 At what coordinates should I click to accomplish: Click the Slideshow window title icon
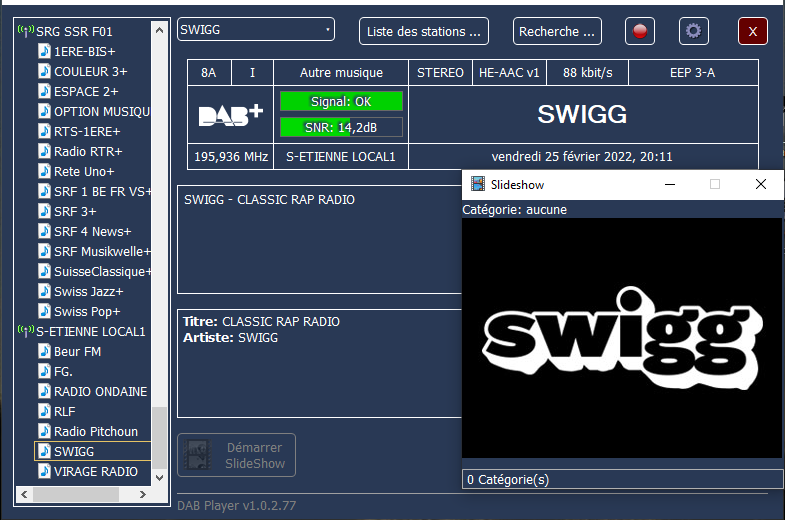[478, 184]
